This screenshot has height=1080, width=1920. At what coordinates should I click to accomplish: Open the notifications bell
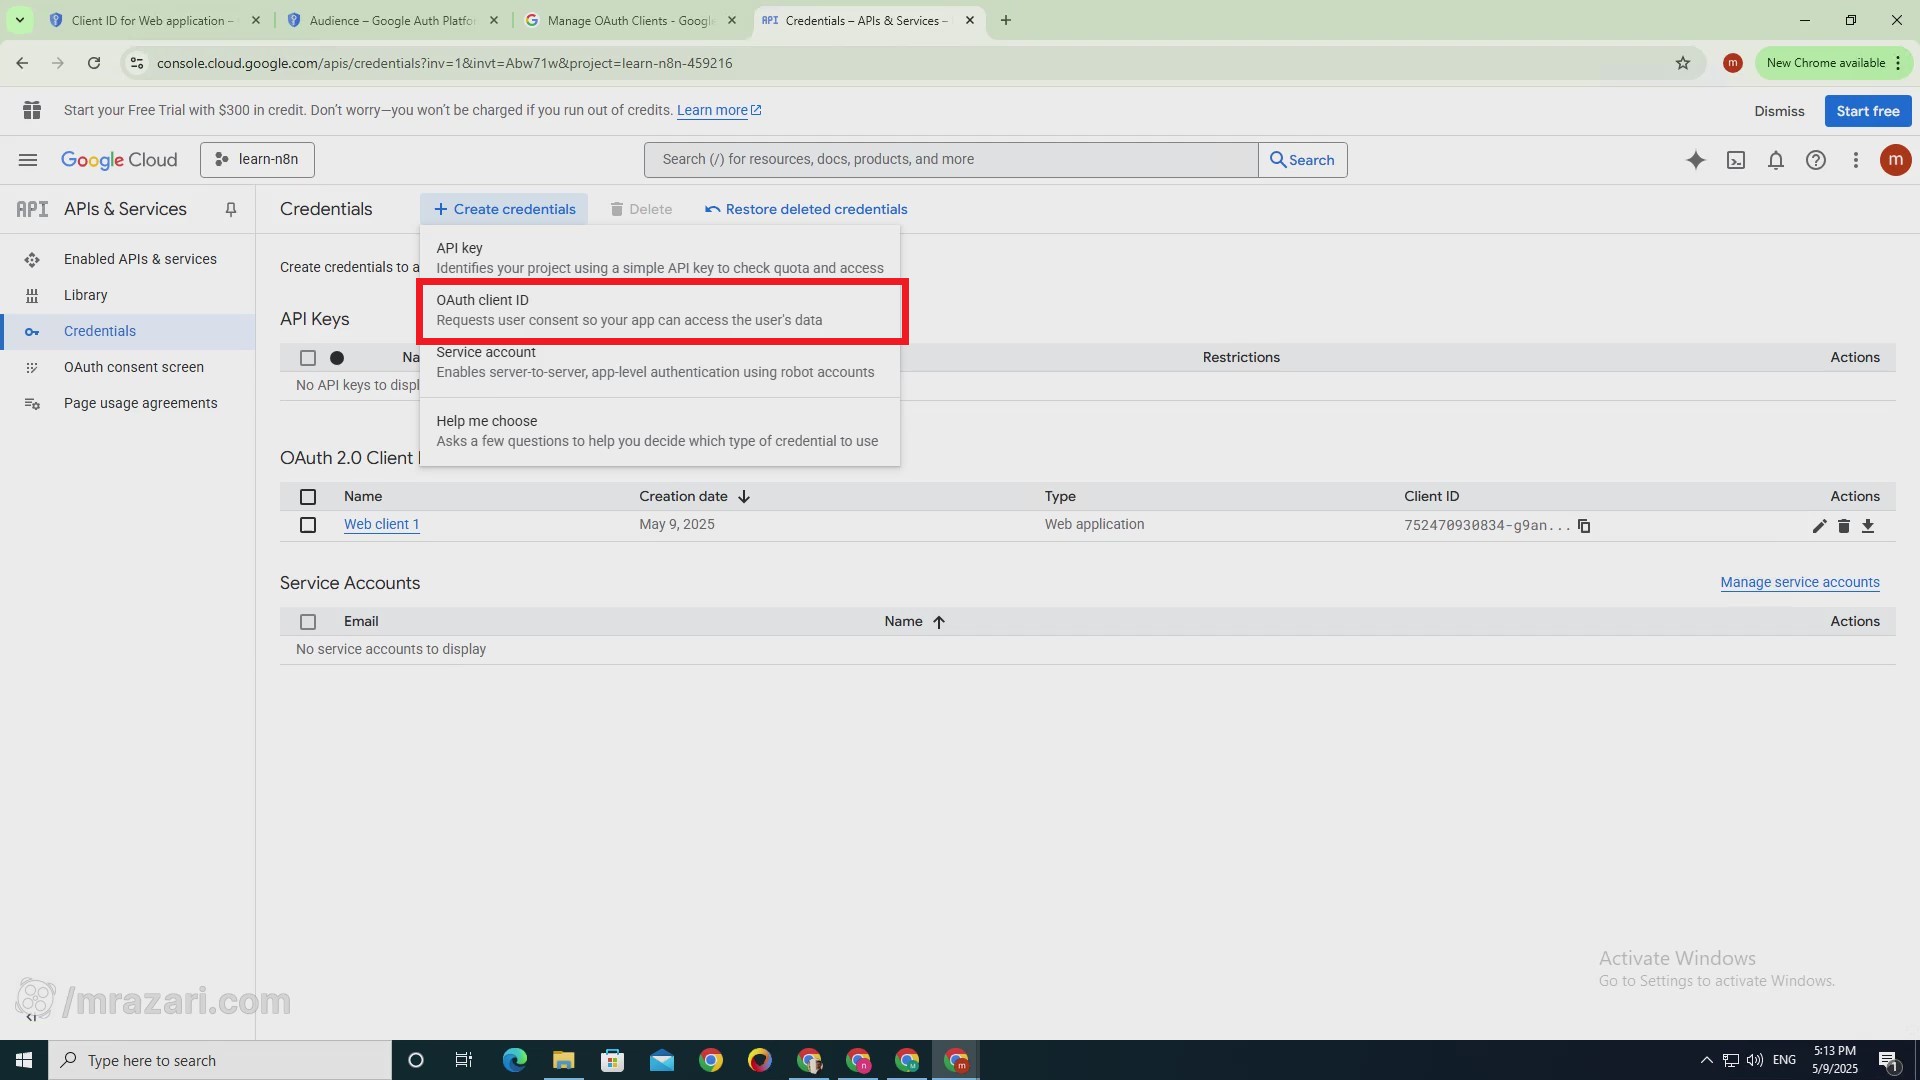[x=1776, y=160]
